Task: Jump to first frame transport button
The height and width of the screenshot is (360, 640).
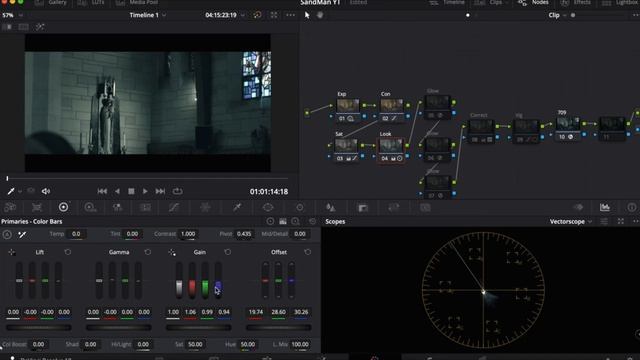Action: click(102, 191)
